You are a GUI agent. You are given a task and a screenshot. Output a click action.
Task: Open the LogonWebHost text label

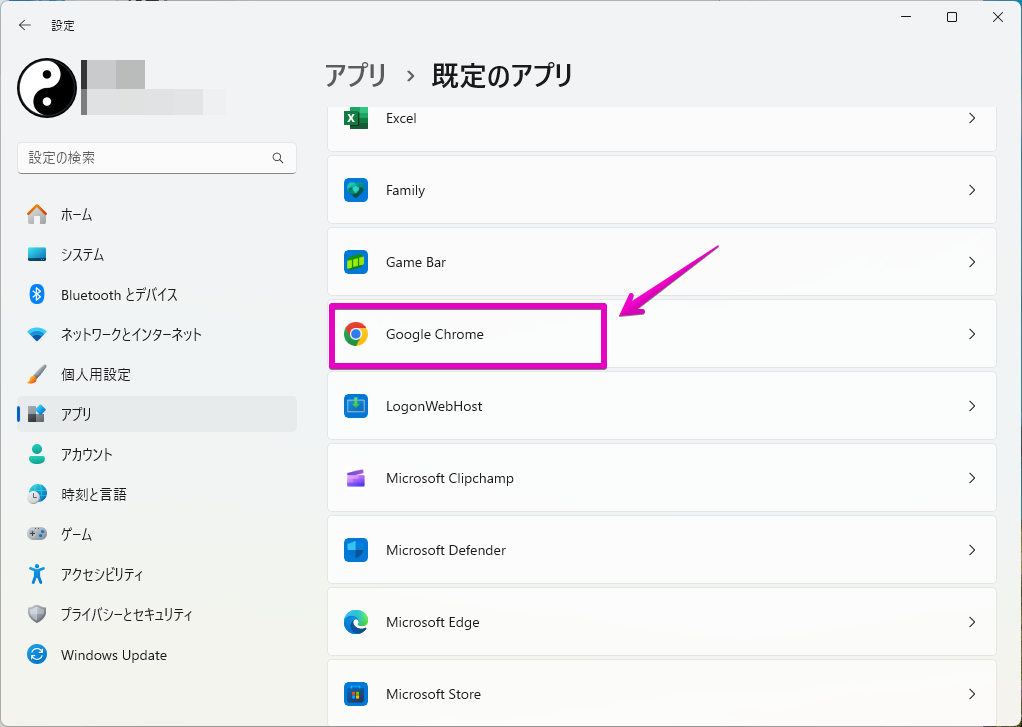click(434, 406)
